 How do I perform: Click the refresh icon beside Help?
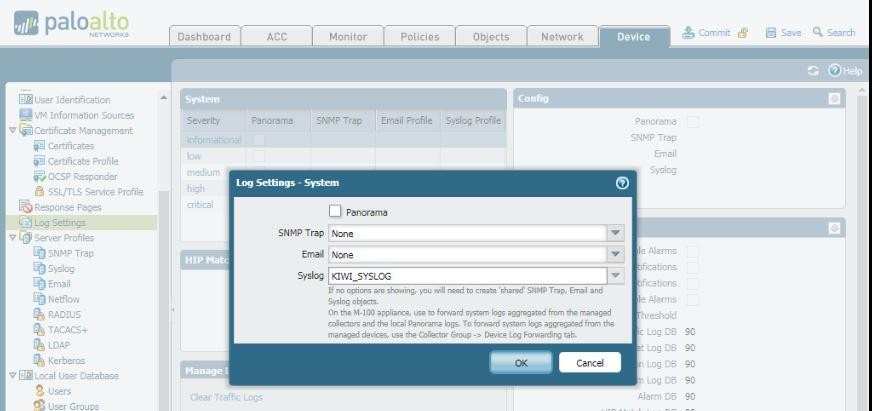812,71
